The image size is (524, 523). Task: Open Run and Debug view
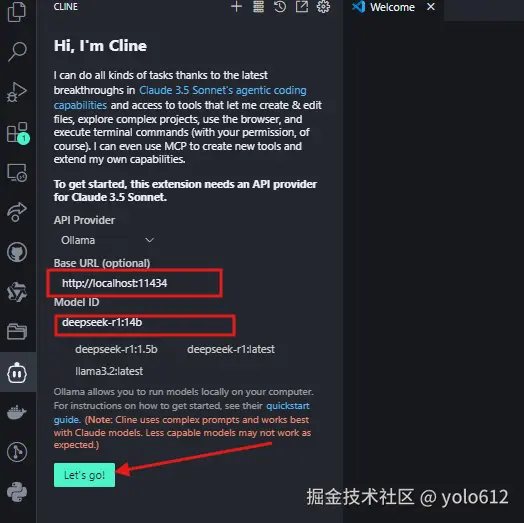[x=17, y=92]
